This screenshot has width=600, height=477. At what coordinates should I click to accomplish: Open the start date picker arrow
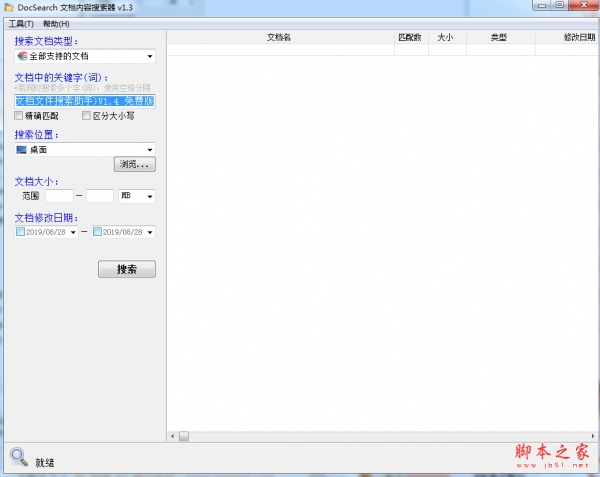pos(73,232)
